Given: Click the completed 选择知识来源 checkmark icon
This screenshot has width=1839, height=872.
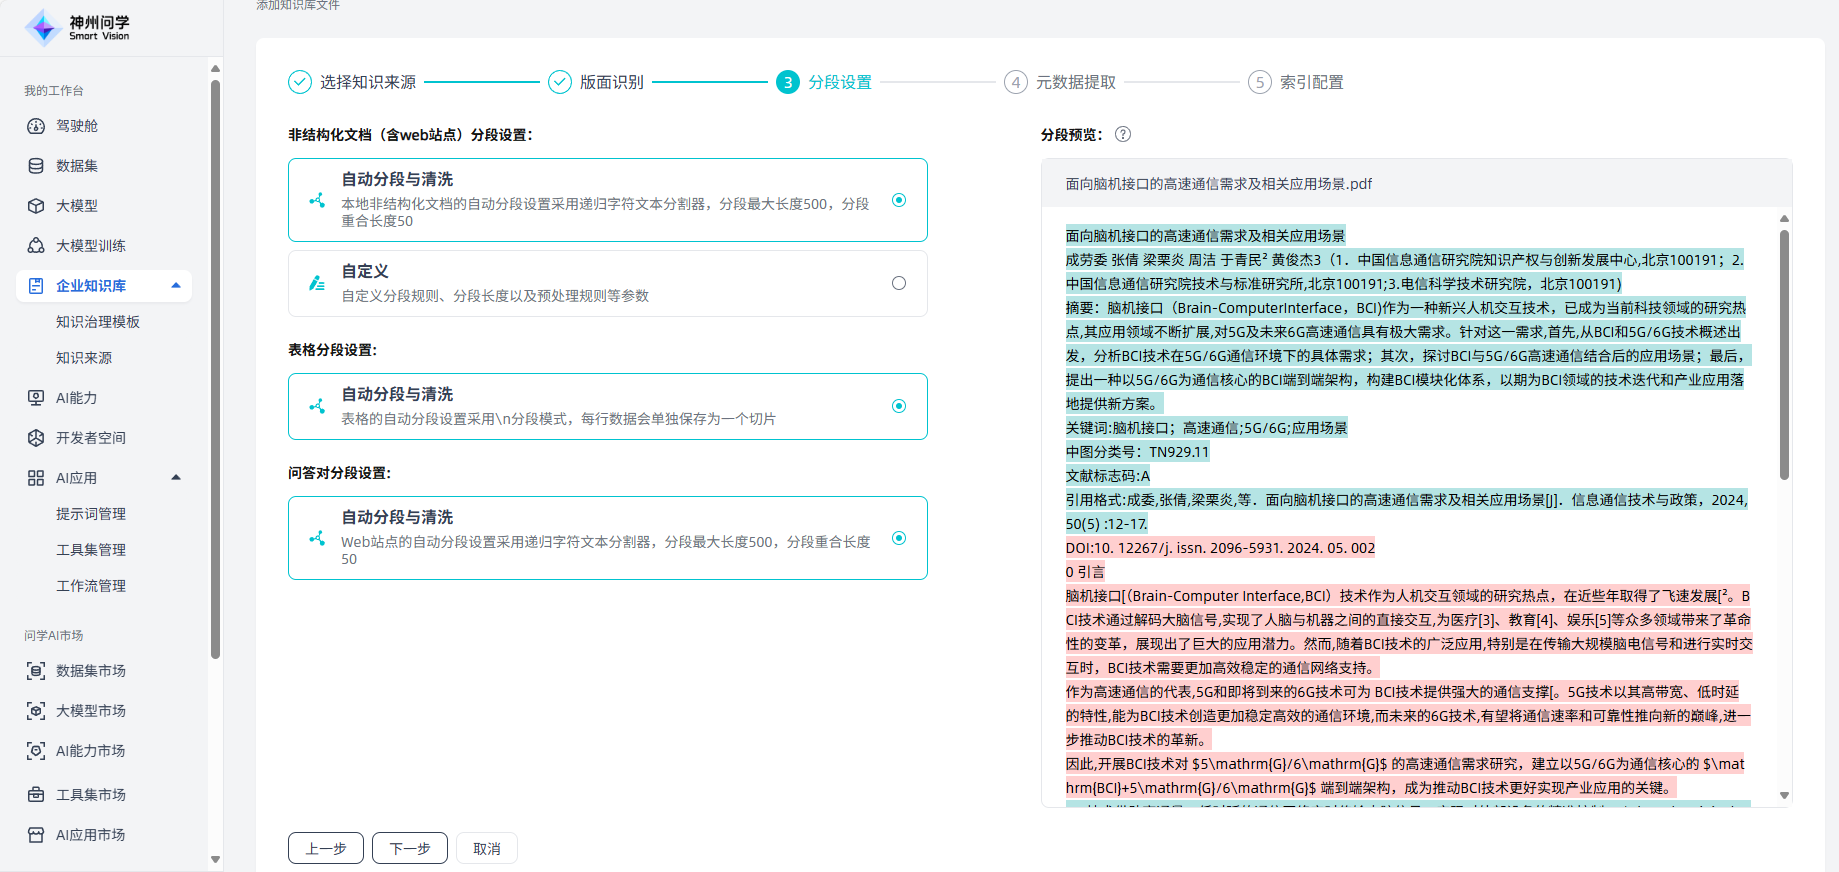Looking at the screenshot, I should 300,82.
